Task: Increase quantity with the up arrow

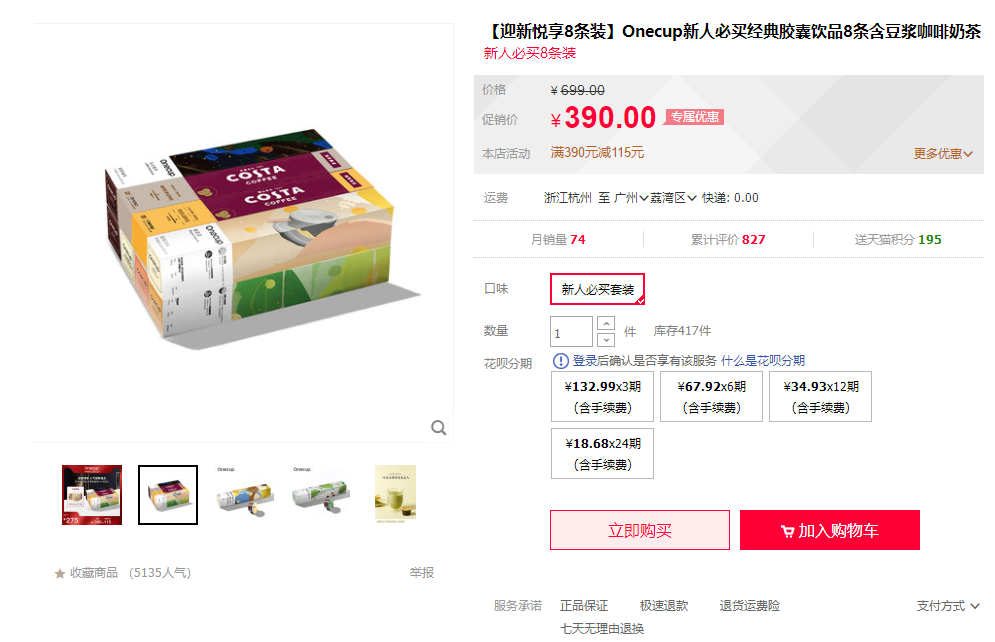Action: click(x=606, y=324)
